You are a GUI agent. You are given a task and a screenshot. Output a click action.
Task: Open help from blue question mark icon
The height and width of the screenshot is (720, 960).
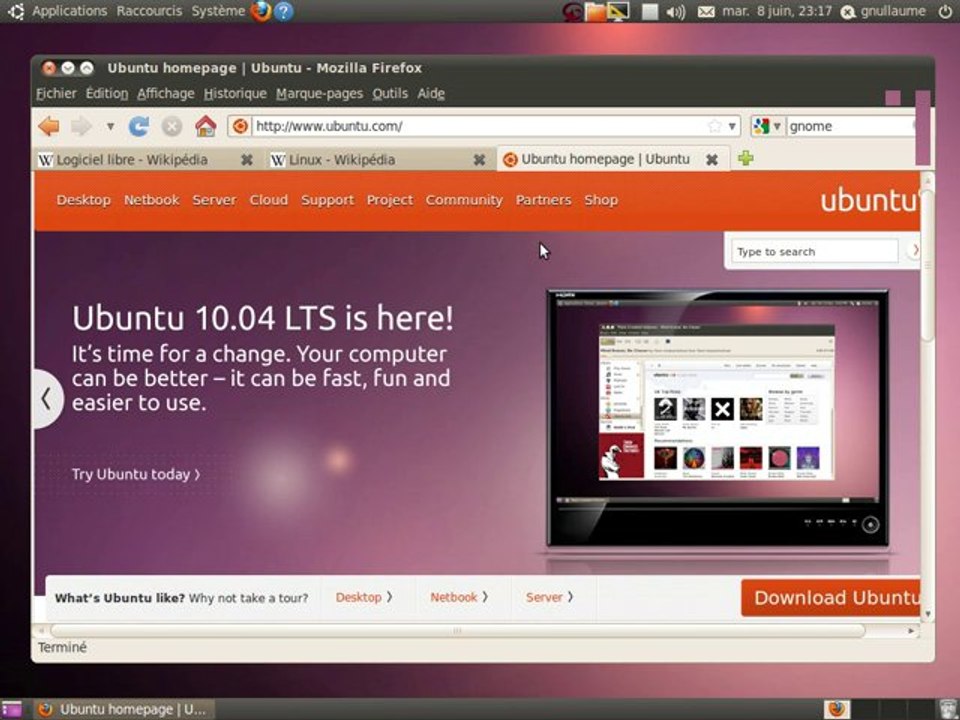[283, 11]
